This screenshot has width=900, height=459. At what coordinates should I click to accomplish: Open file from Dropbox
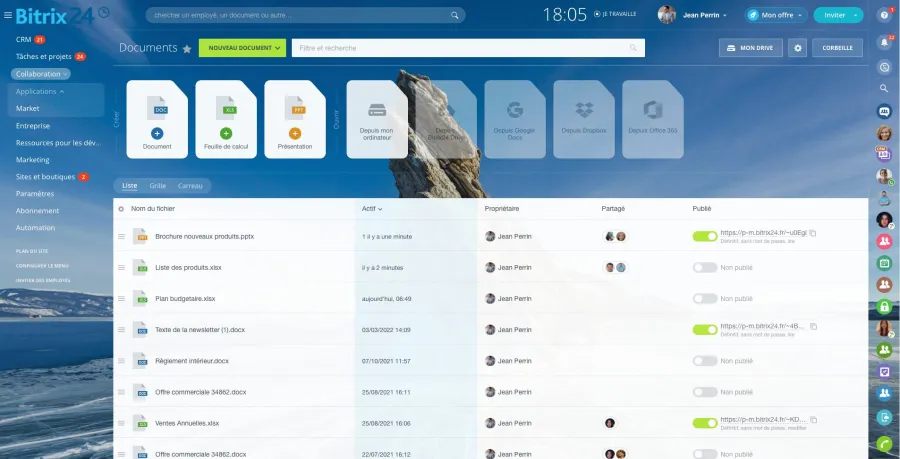coord(584,119)
